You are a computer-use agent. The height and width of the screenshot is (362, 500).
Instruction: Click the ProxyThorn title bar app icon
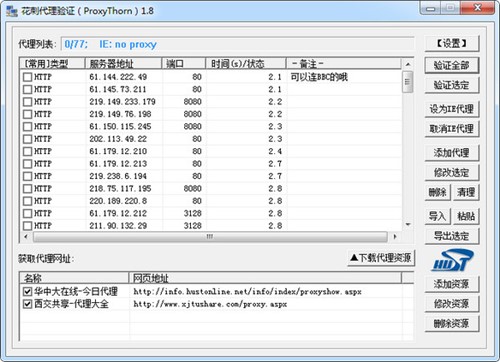12,11
